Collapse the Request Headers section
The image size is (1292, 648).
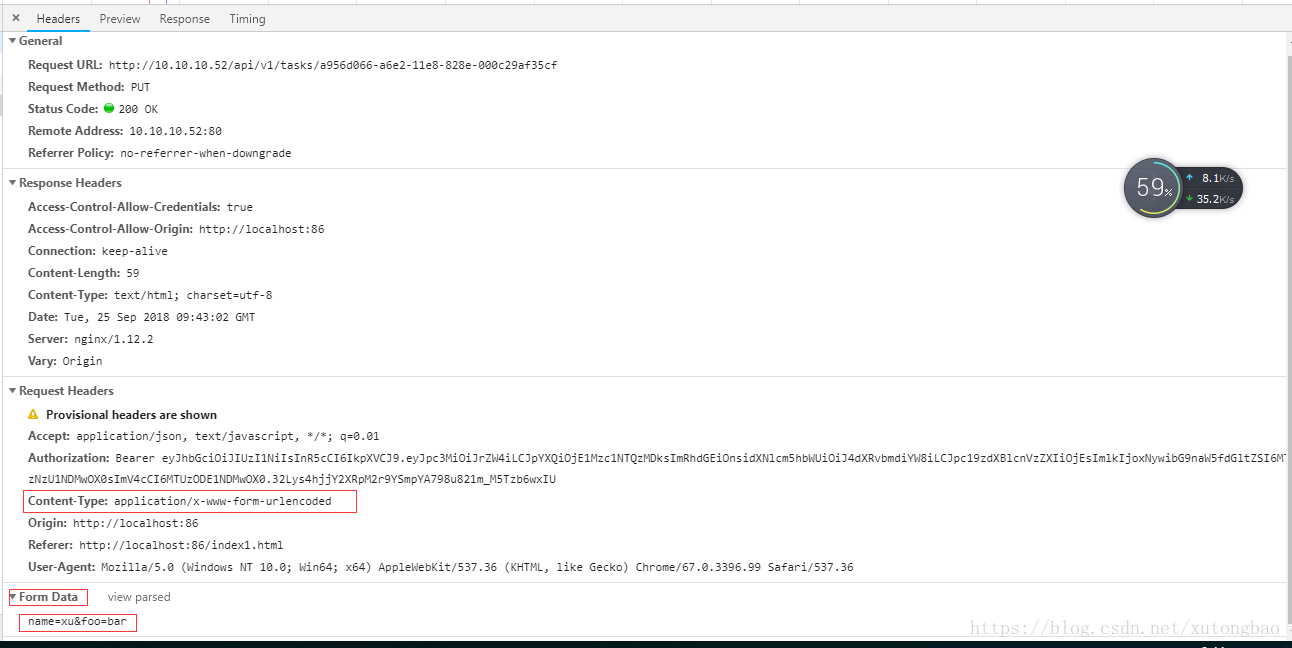pyautogui.click(x=11, y=390)
